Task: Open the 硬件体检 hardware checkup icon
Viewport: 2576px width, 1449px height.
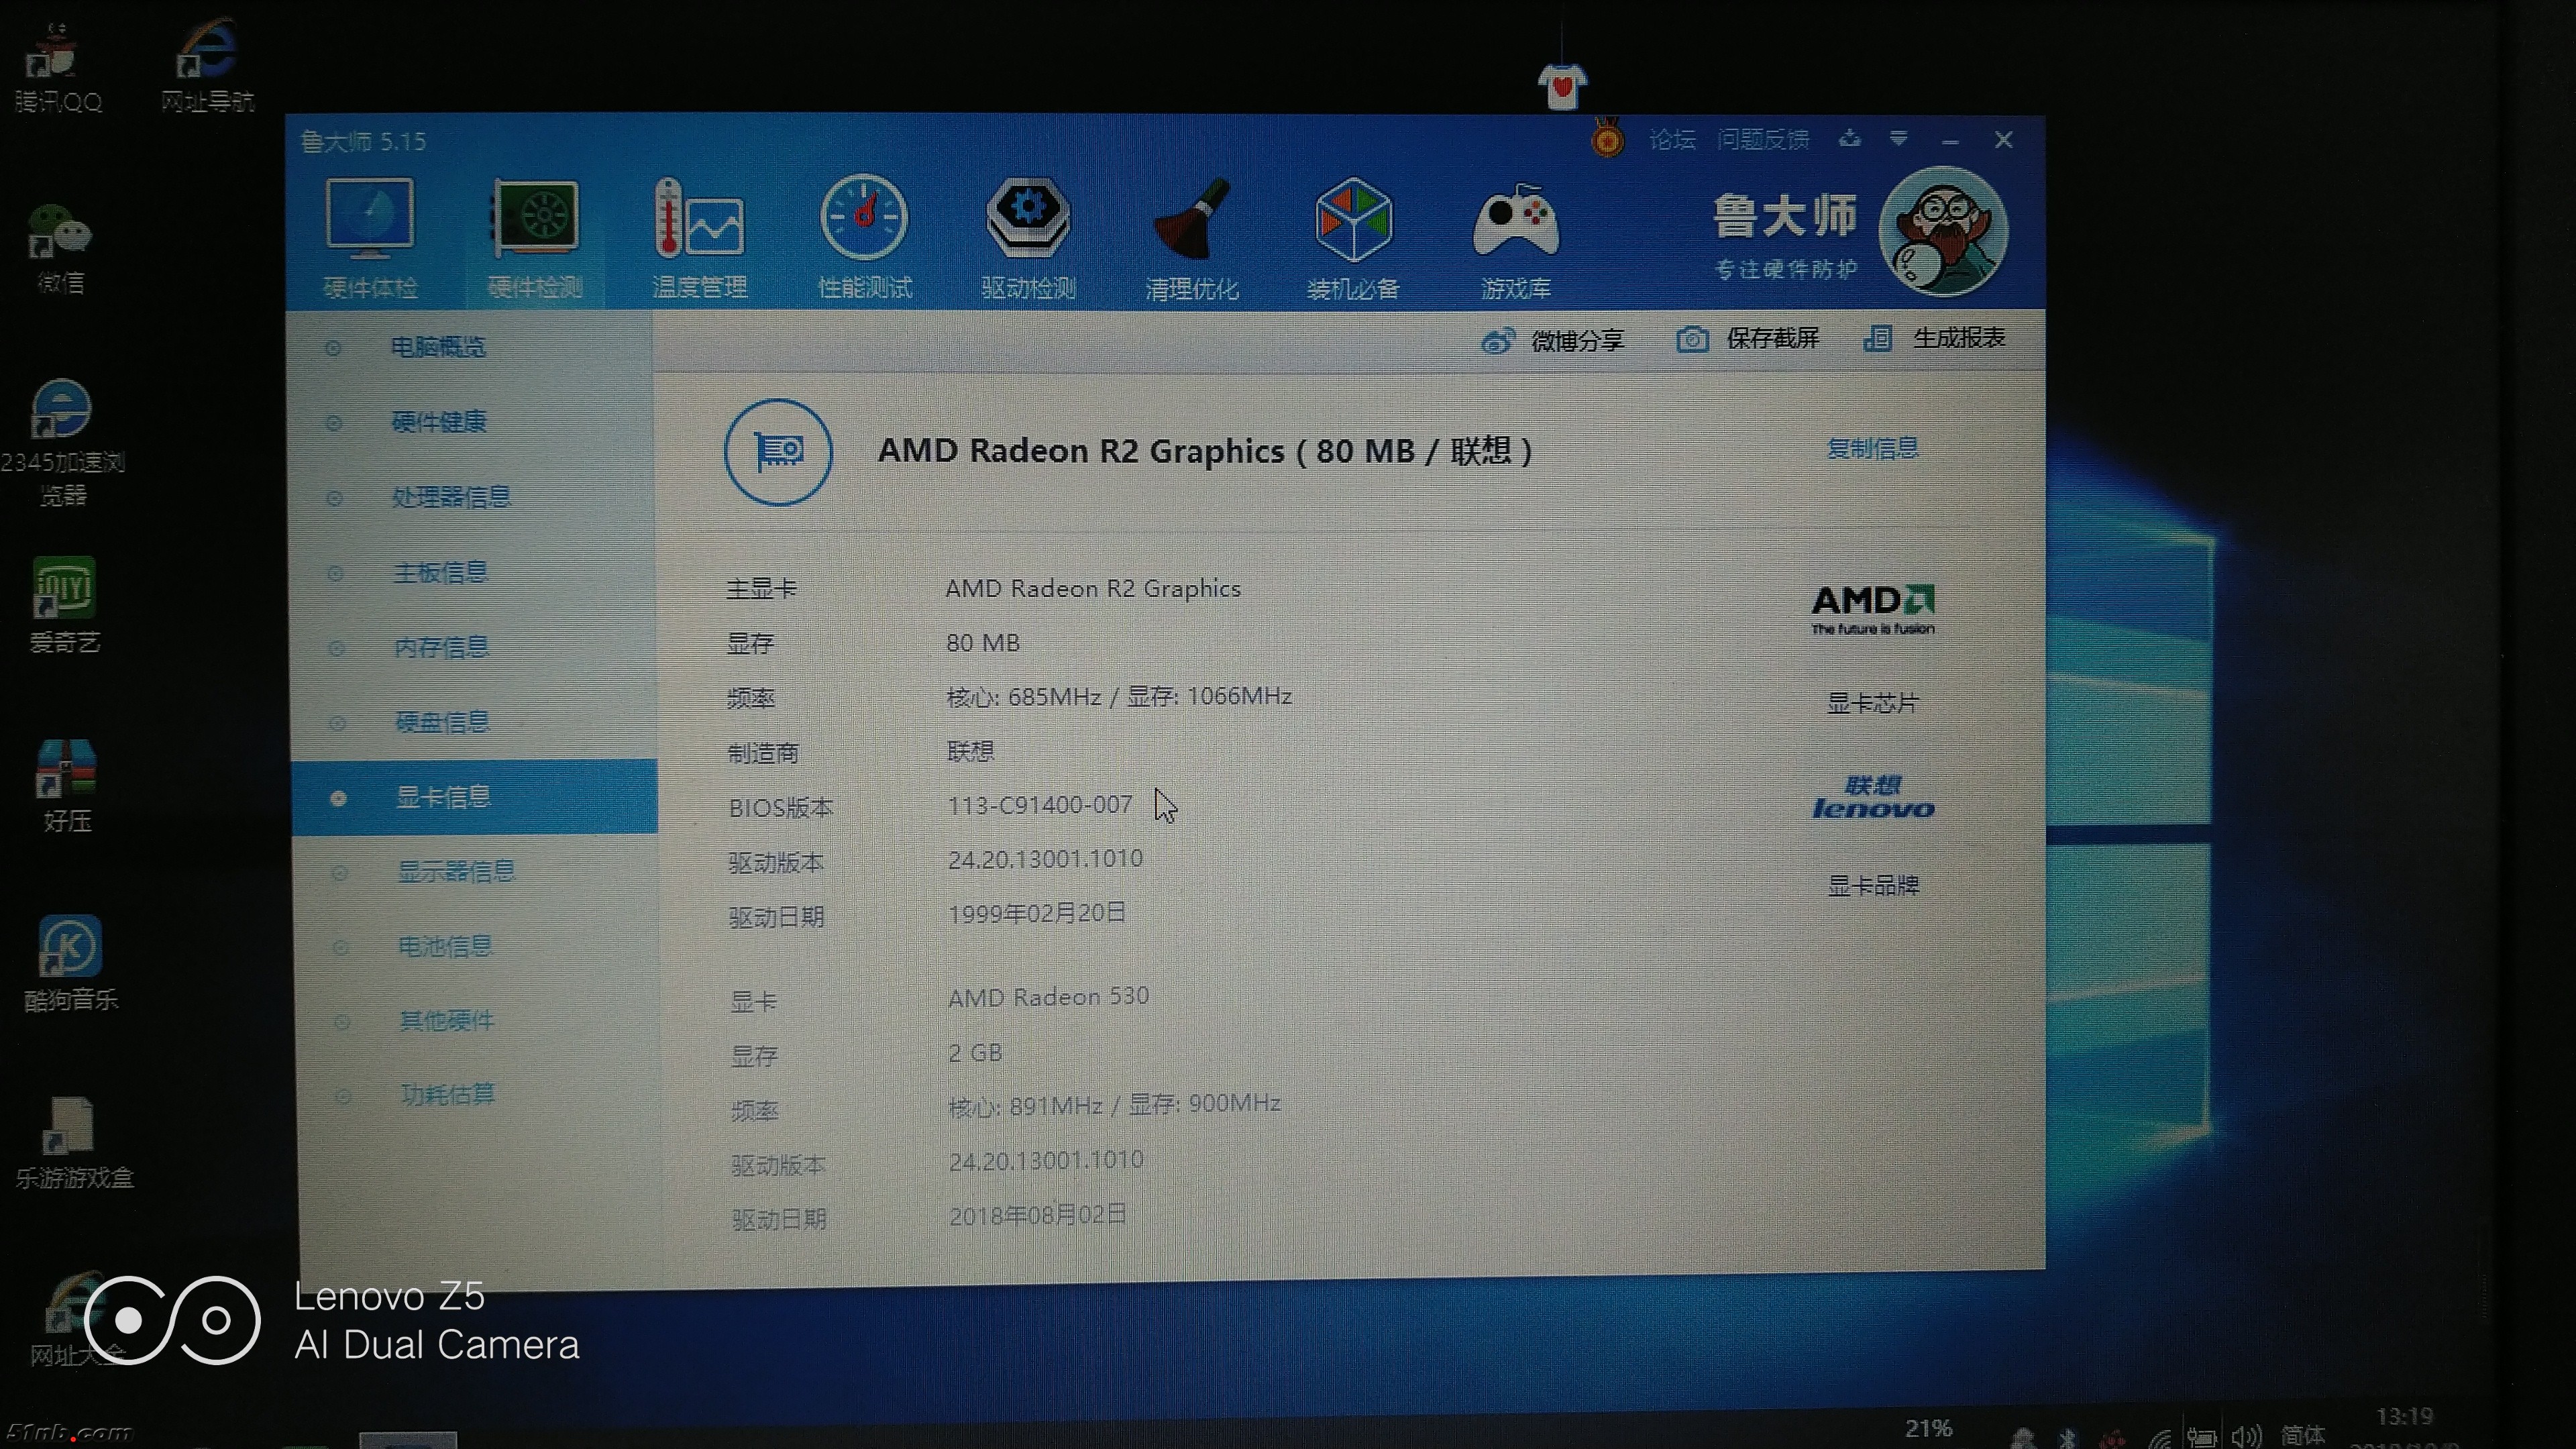Action: pyautogui.click(x=369, y=224)
